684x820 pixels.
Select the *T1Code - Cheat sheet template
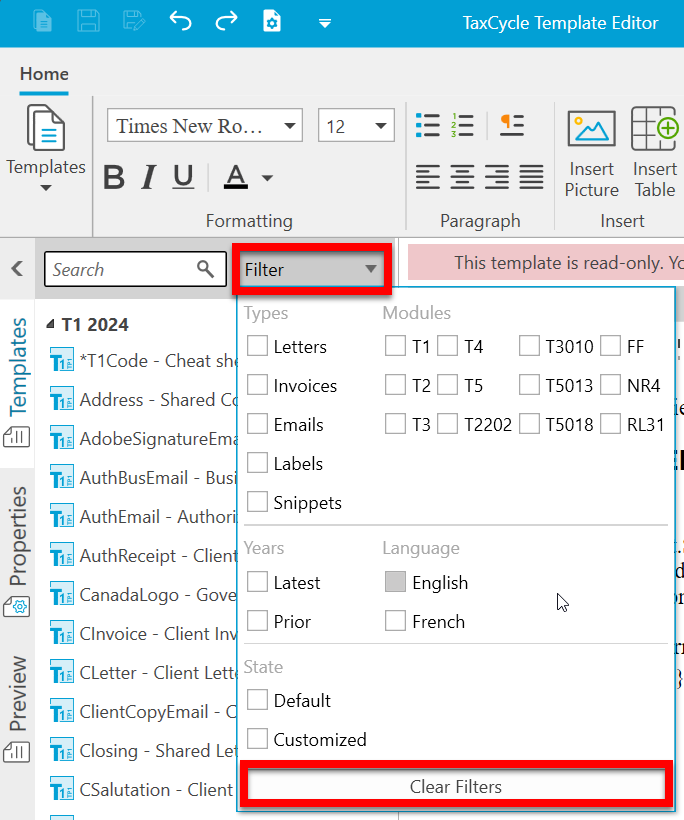point(144,361)
